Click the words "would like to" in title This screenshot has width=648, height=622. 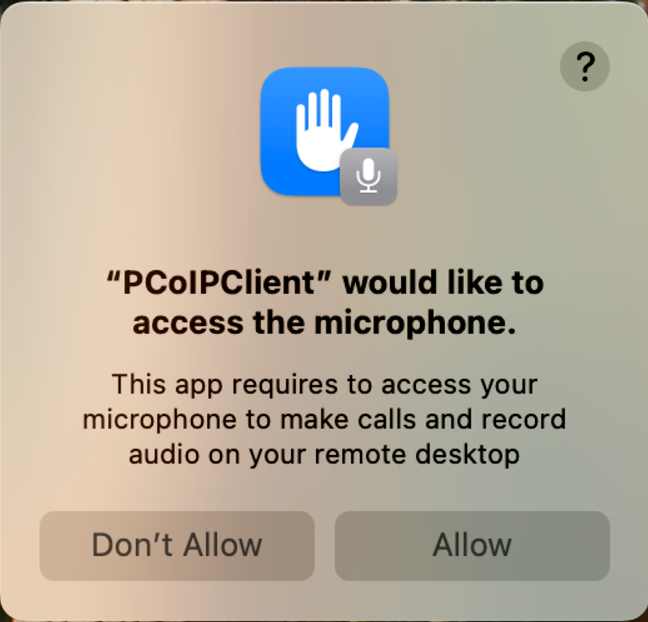443,283
